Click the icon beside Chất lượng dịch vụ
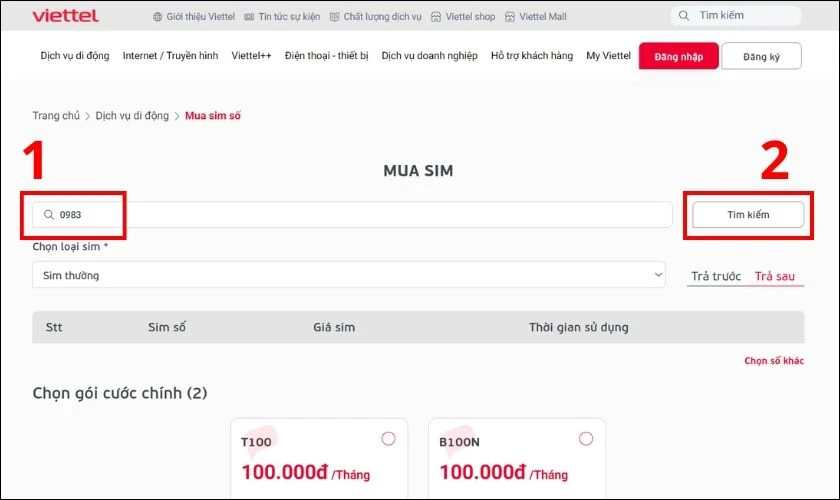The width and height of the screenshot is (840, 500). pyautogui.click(x=334, y=17)
